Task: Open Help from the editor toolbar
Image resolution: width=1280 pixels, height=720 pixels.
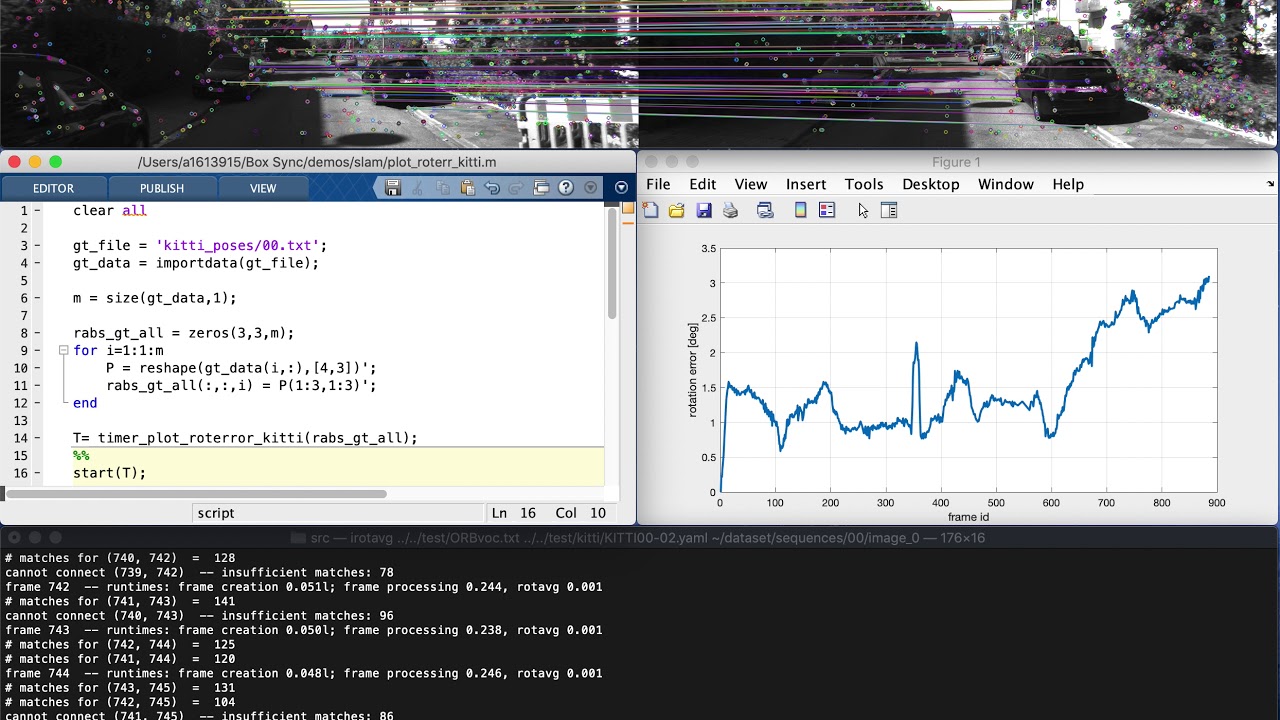Action: point(566,188)
